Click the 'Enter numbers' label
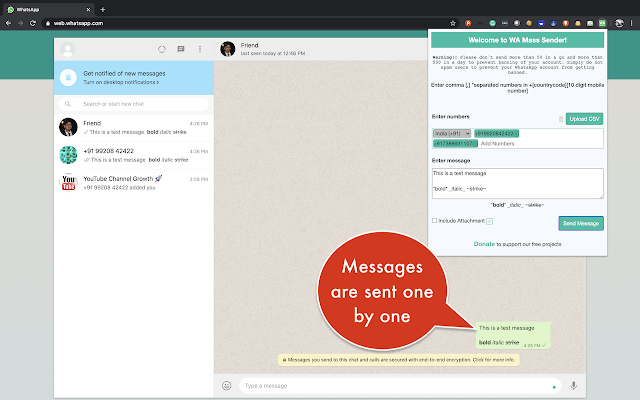Image resolution: width=640 pixels, height=400 pixels. (451, 117)
